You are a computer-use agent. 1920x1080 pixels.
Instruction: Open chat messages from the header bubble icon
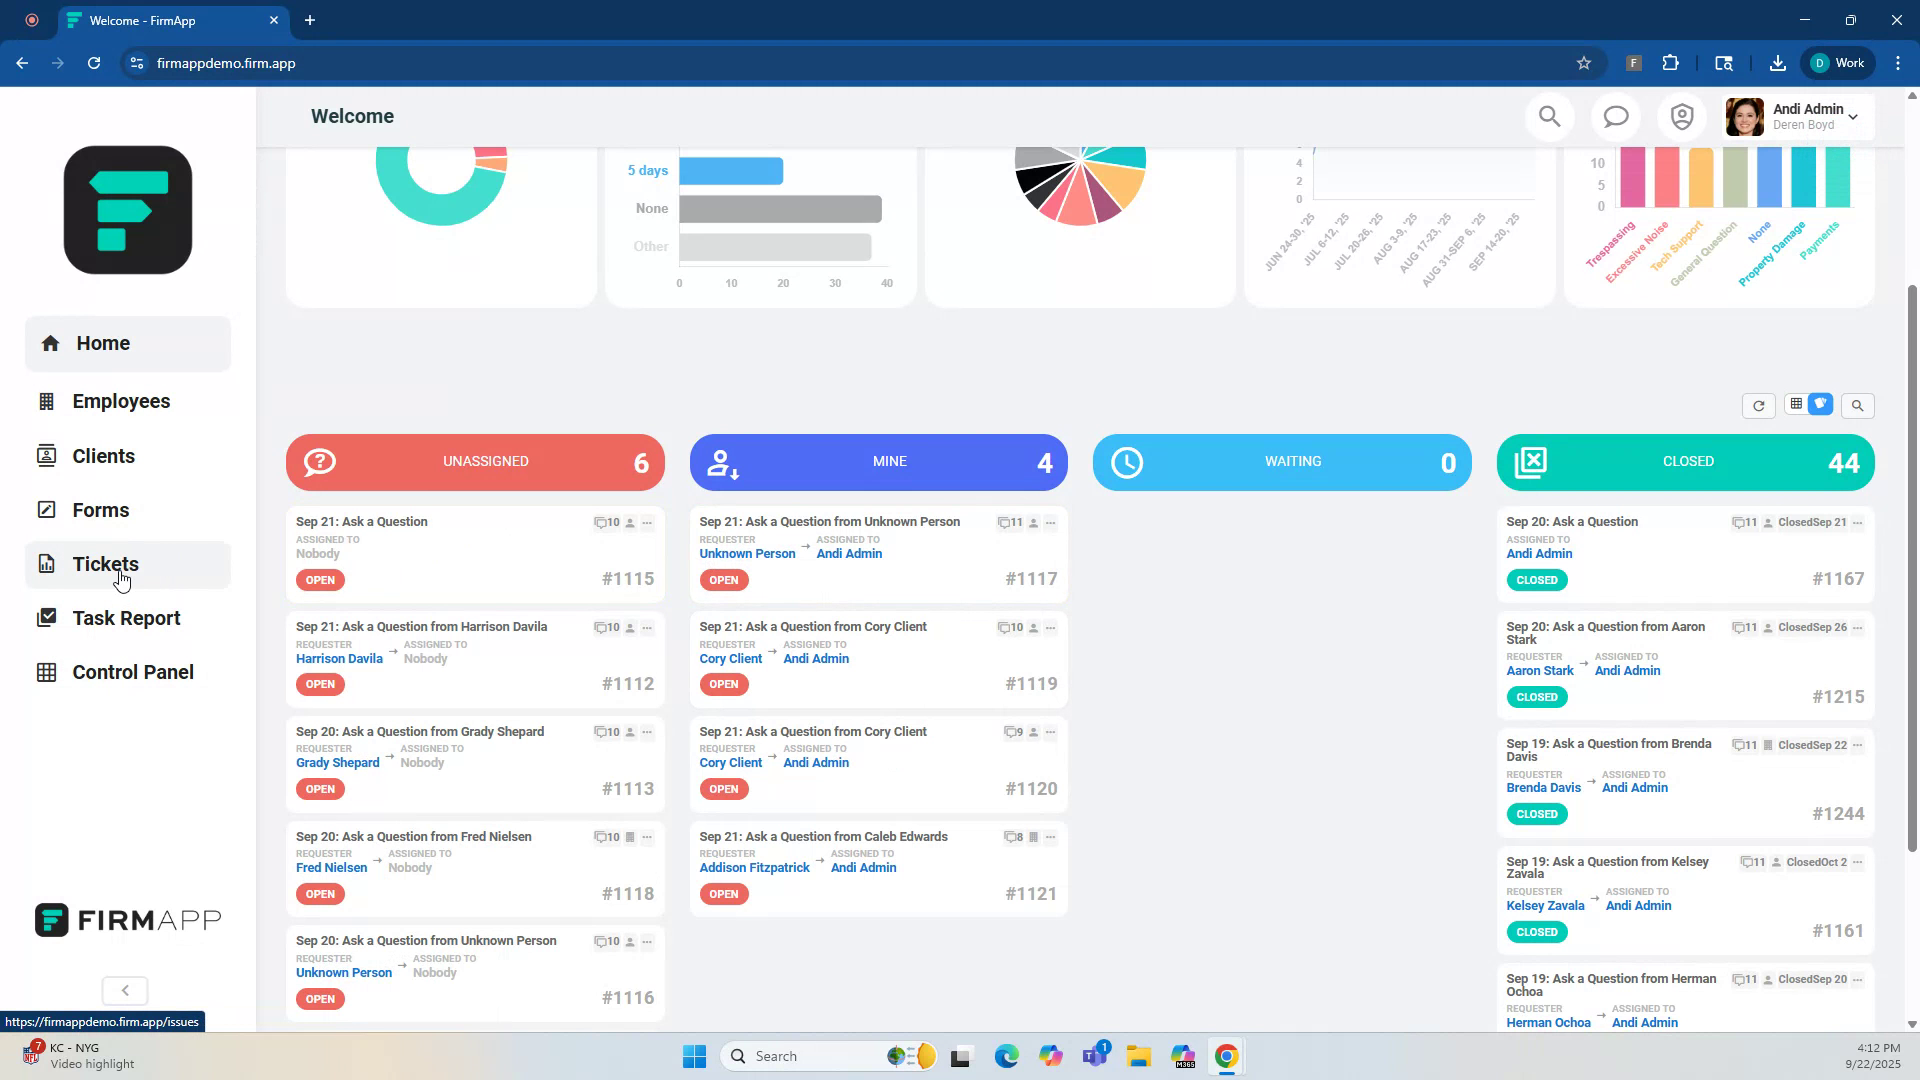tap(1615, 116)
